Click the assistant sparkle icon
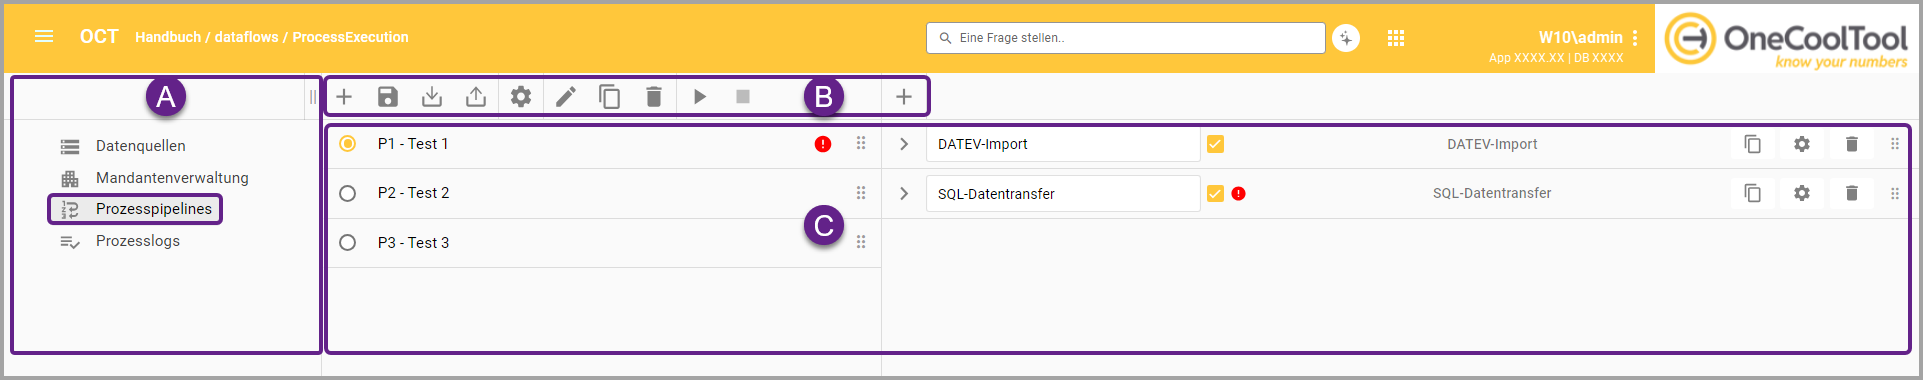Screen dimensions: 1923x380 [x=1346, y=38]
